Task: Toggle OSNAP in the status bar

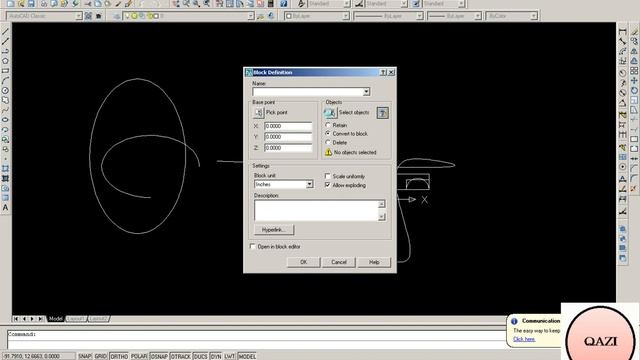Action: coord(159,356)
